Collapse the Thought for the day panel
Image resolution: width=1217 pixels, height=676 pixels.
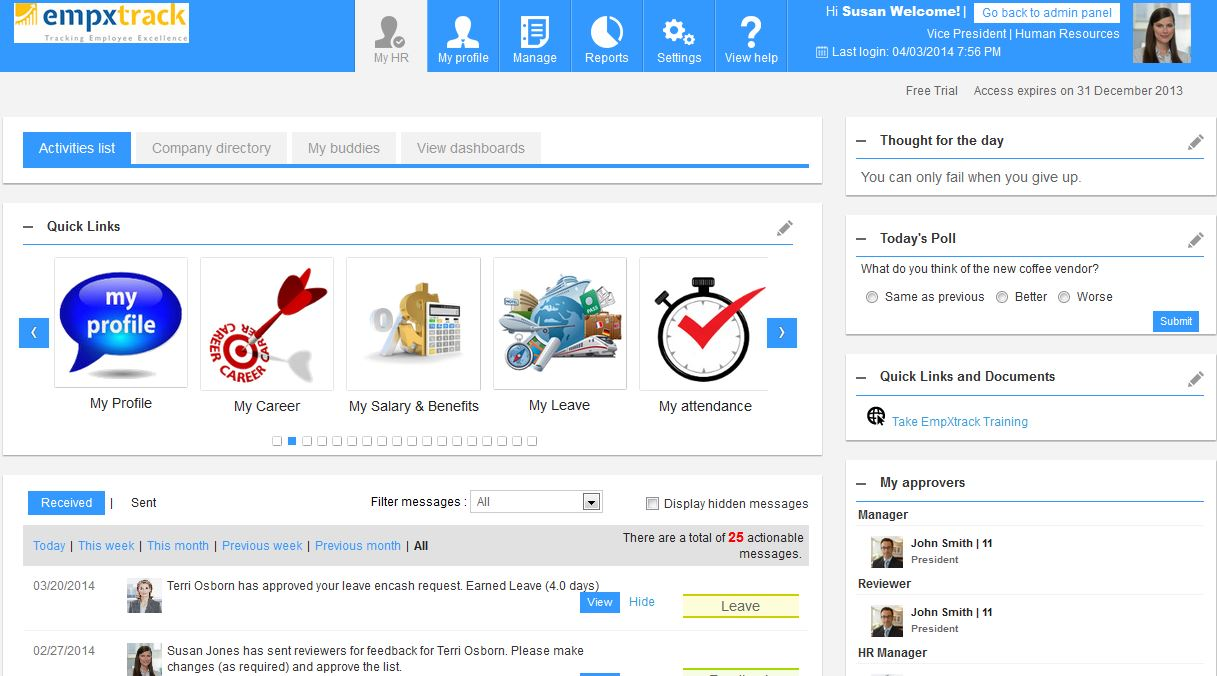pos(861,140)
